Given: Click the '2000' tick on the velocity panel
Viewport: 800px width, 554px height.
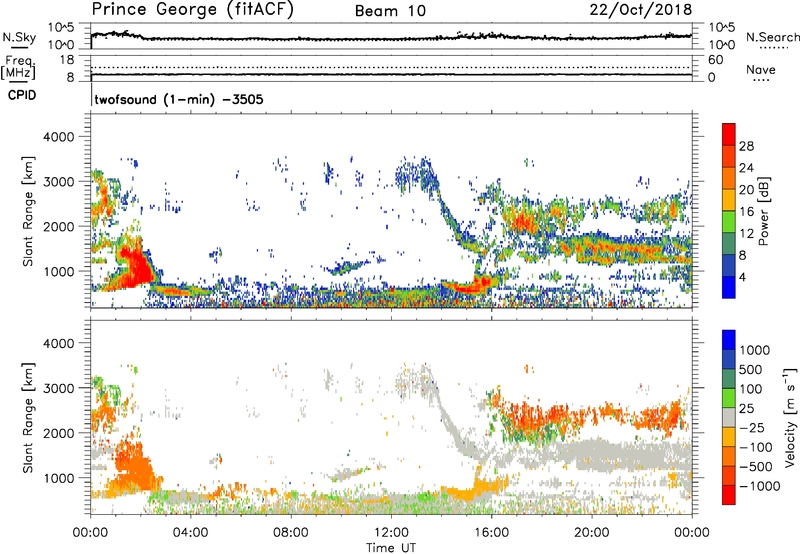Looking at the screenshot, I should 58,433.
